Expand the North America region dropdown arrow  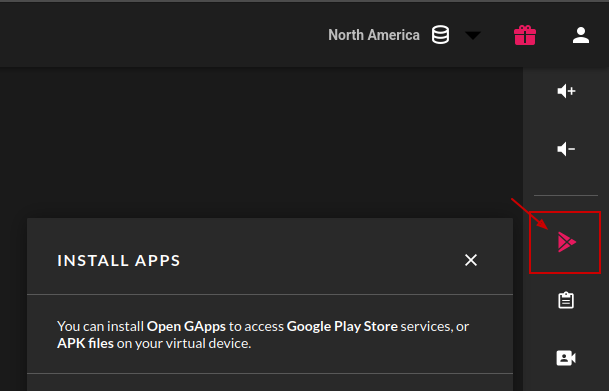pos(473,36)
